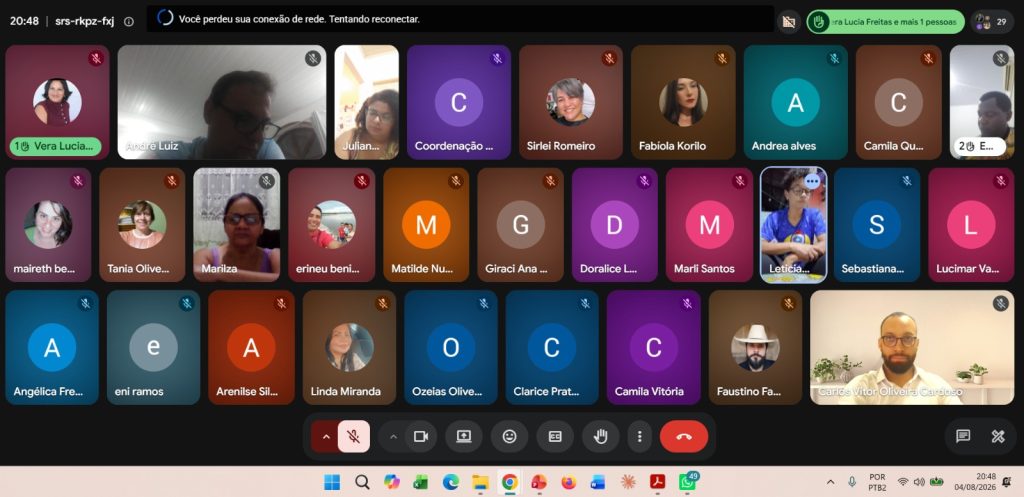Click muted mic icon on Andrea alves tile
The width and height of the screenshot is (1024, 497).
pyautogui.click(x=834, y=59)
